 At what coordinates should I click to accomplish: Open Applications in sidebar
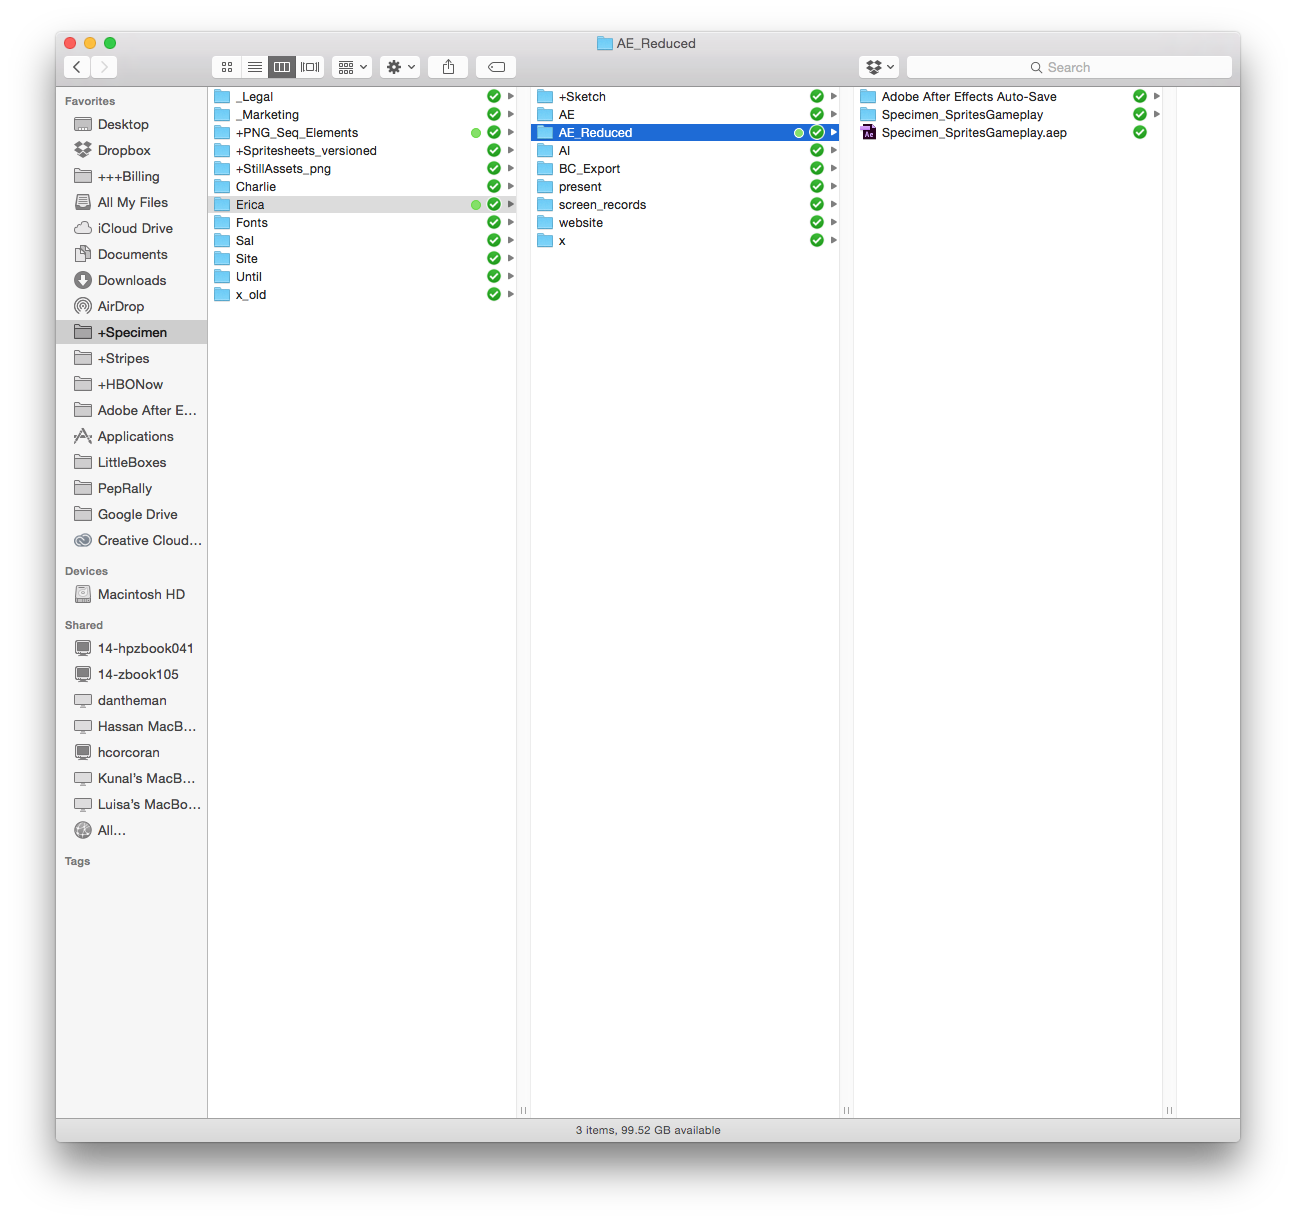pos(131,436)
